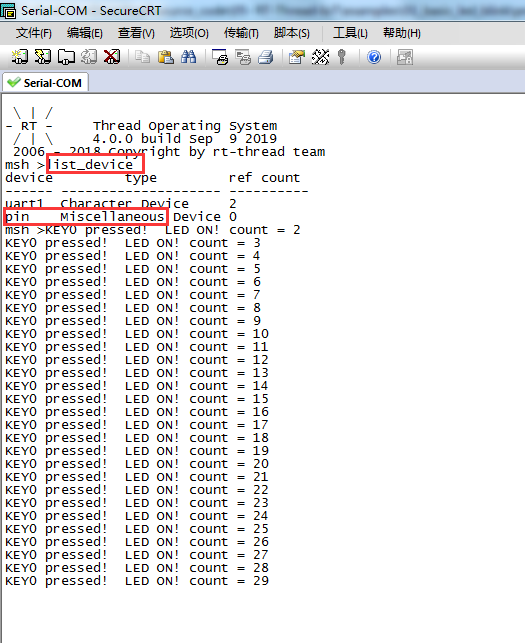Open the 选项(O) menu
This screenshot has height=643, width=525.
click(x=189, y=33)
